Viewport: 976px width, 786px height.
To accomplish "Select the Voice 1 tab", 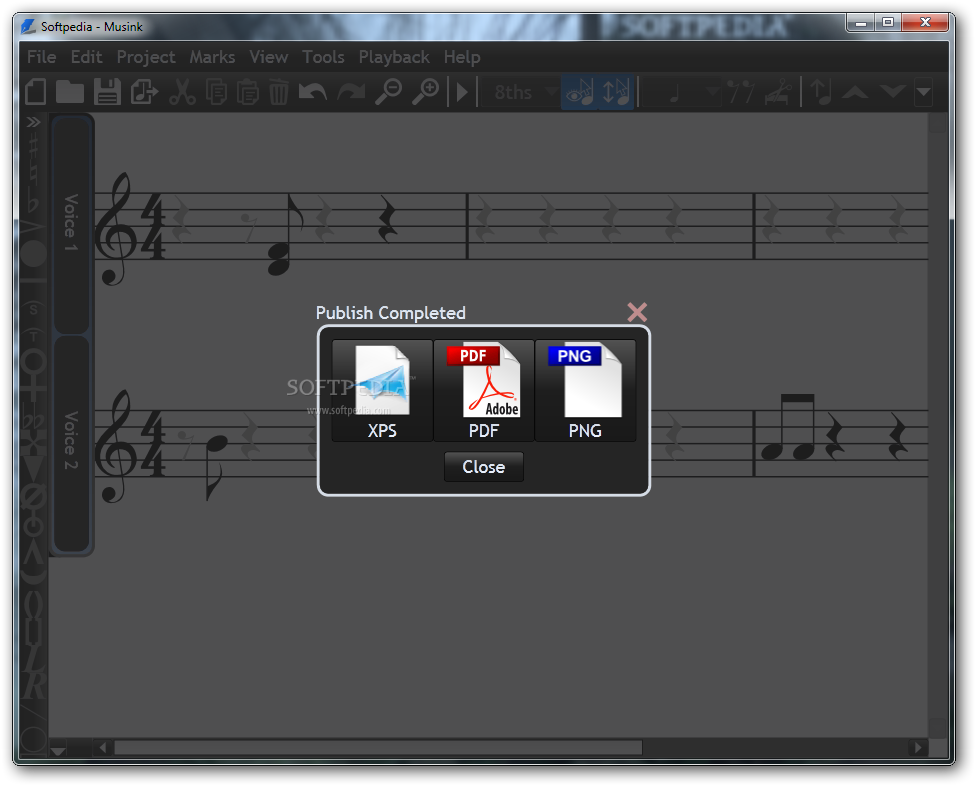I will click(72, 223).
